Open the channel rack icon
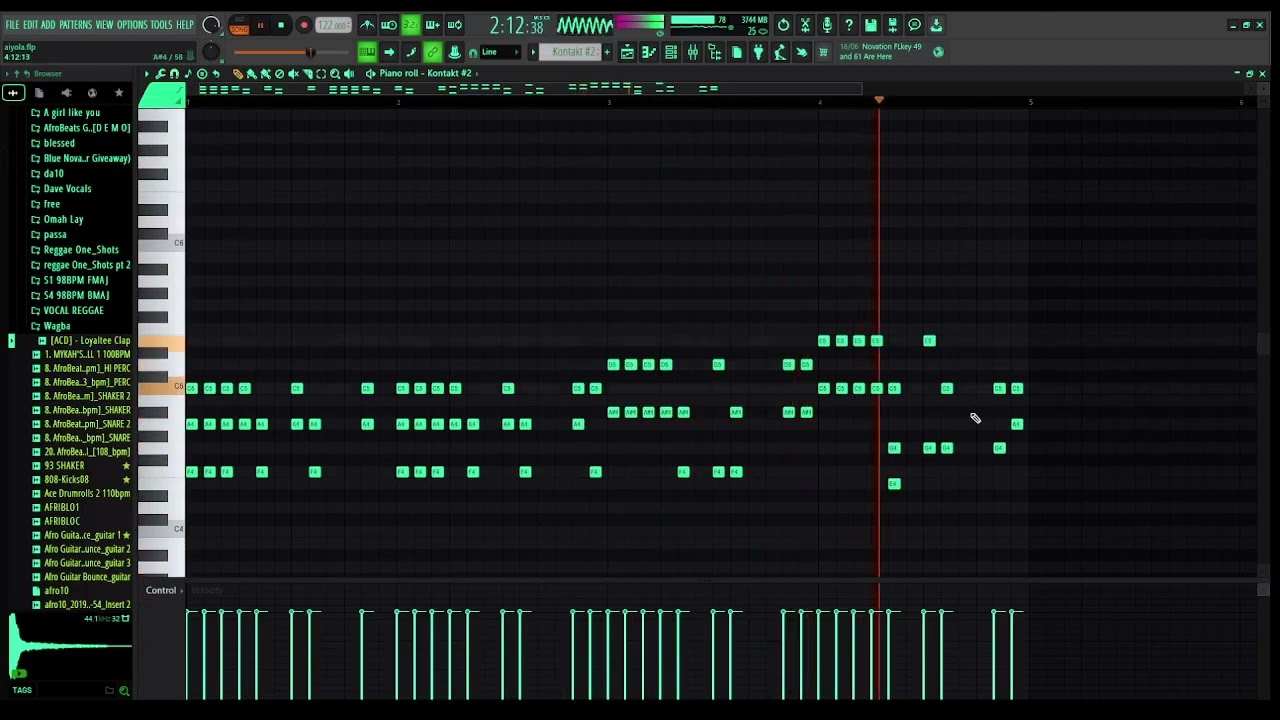The height and width of the screenshot is (720, 1280). pyautogui.click(x=671, y=52)
